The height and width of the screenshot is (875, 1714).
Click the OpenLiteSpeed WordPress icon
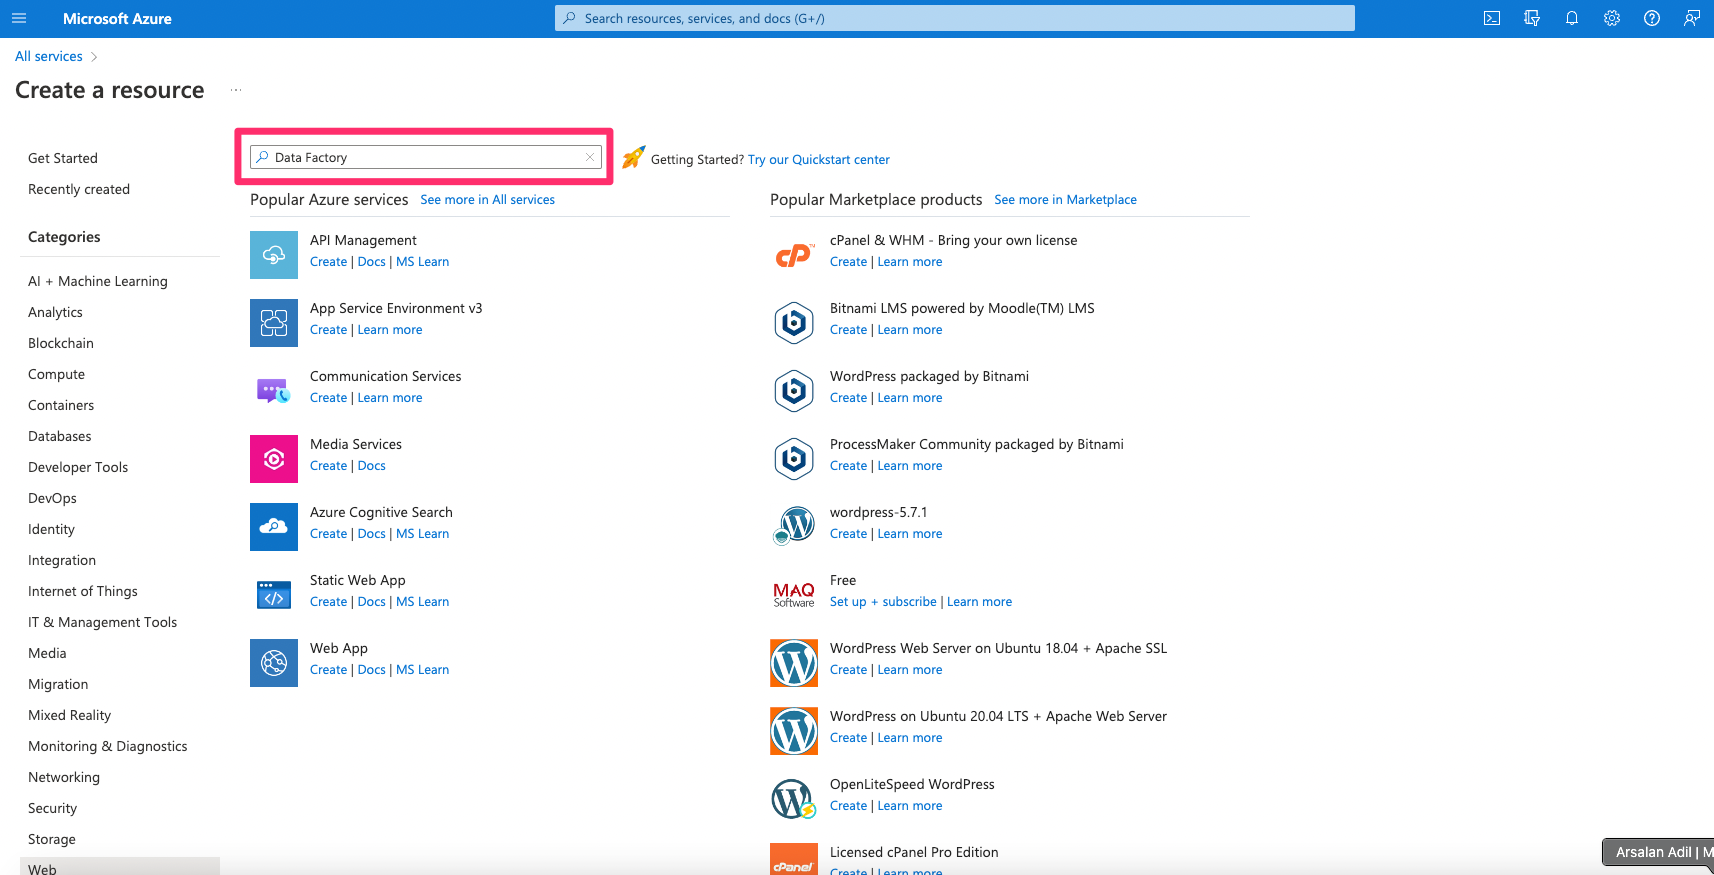click(x=794, y=799)
